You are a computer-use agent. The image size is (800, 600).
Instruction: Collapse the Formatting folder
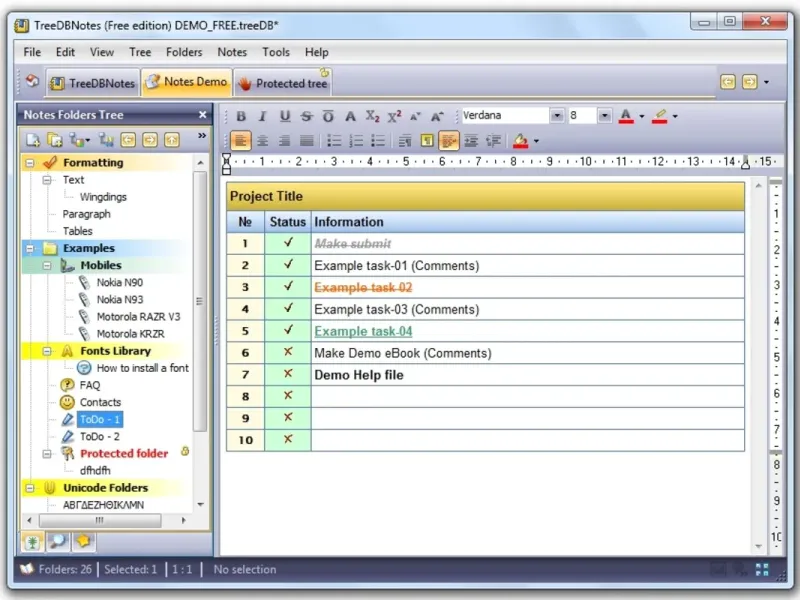click(30, 163)
